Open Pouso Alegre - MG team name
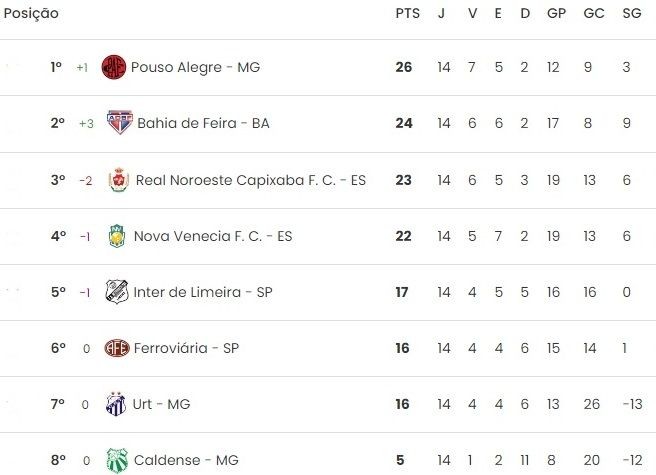 click(195, 67)
